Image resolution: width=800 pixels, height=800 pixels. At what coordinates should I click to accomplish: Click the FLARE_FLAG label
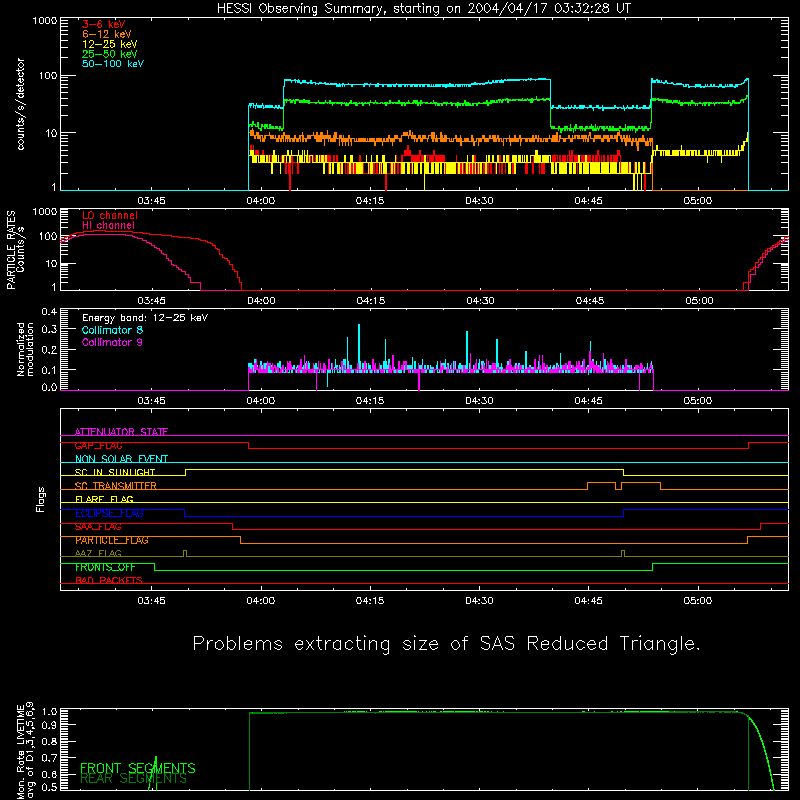point(104,499)
